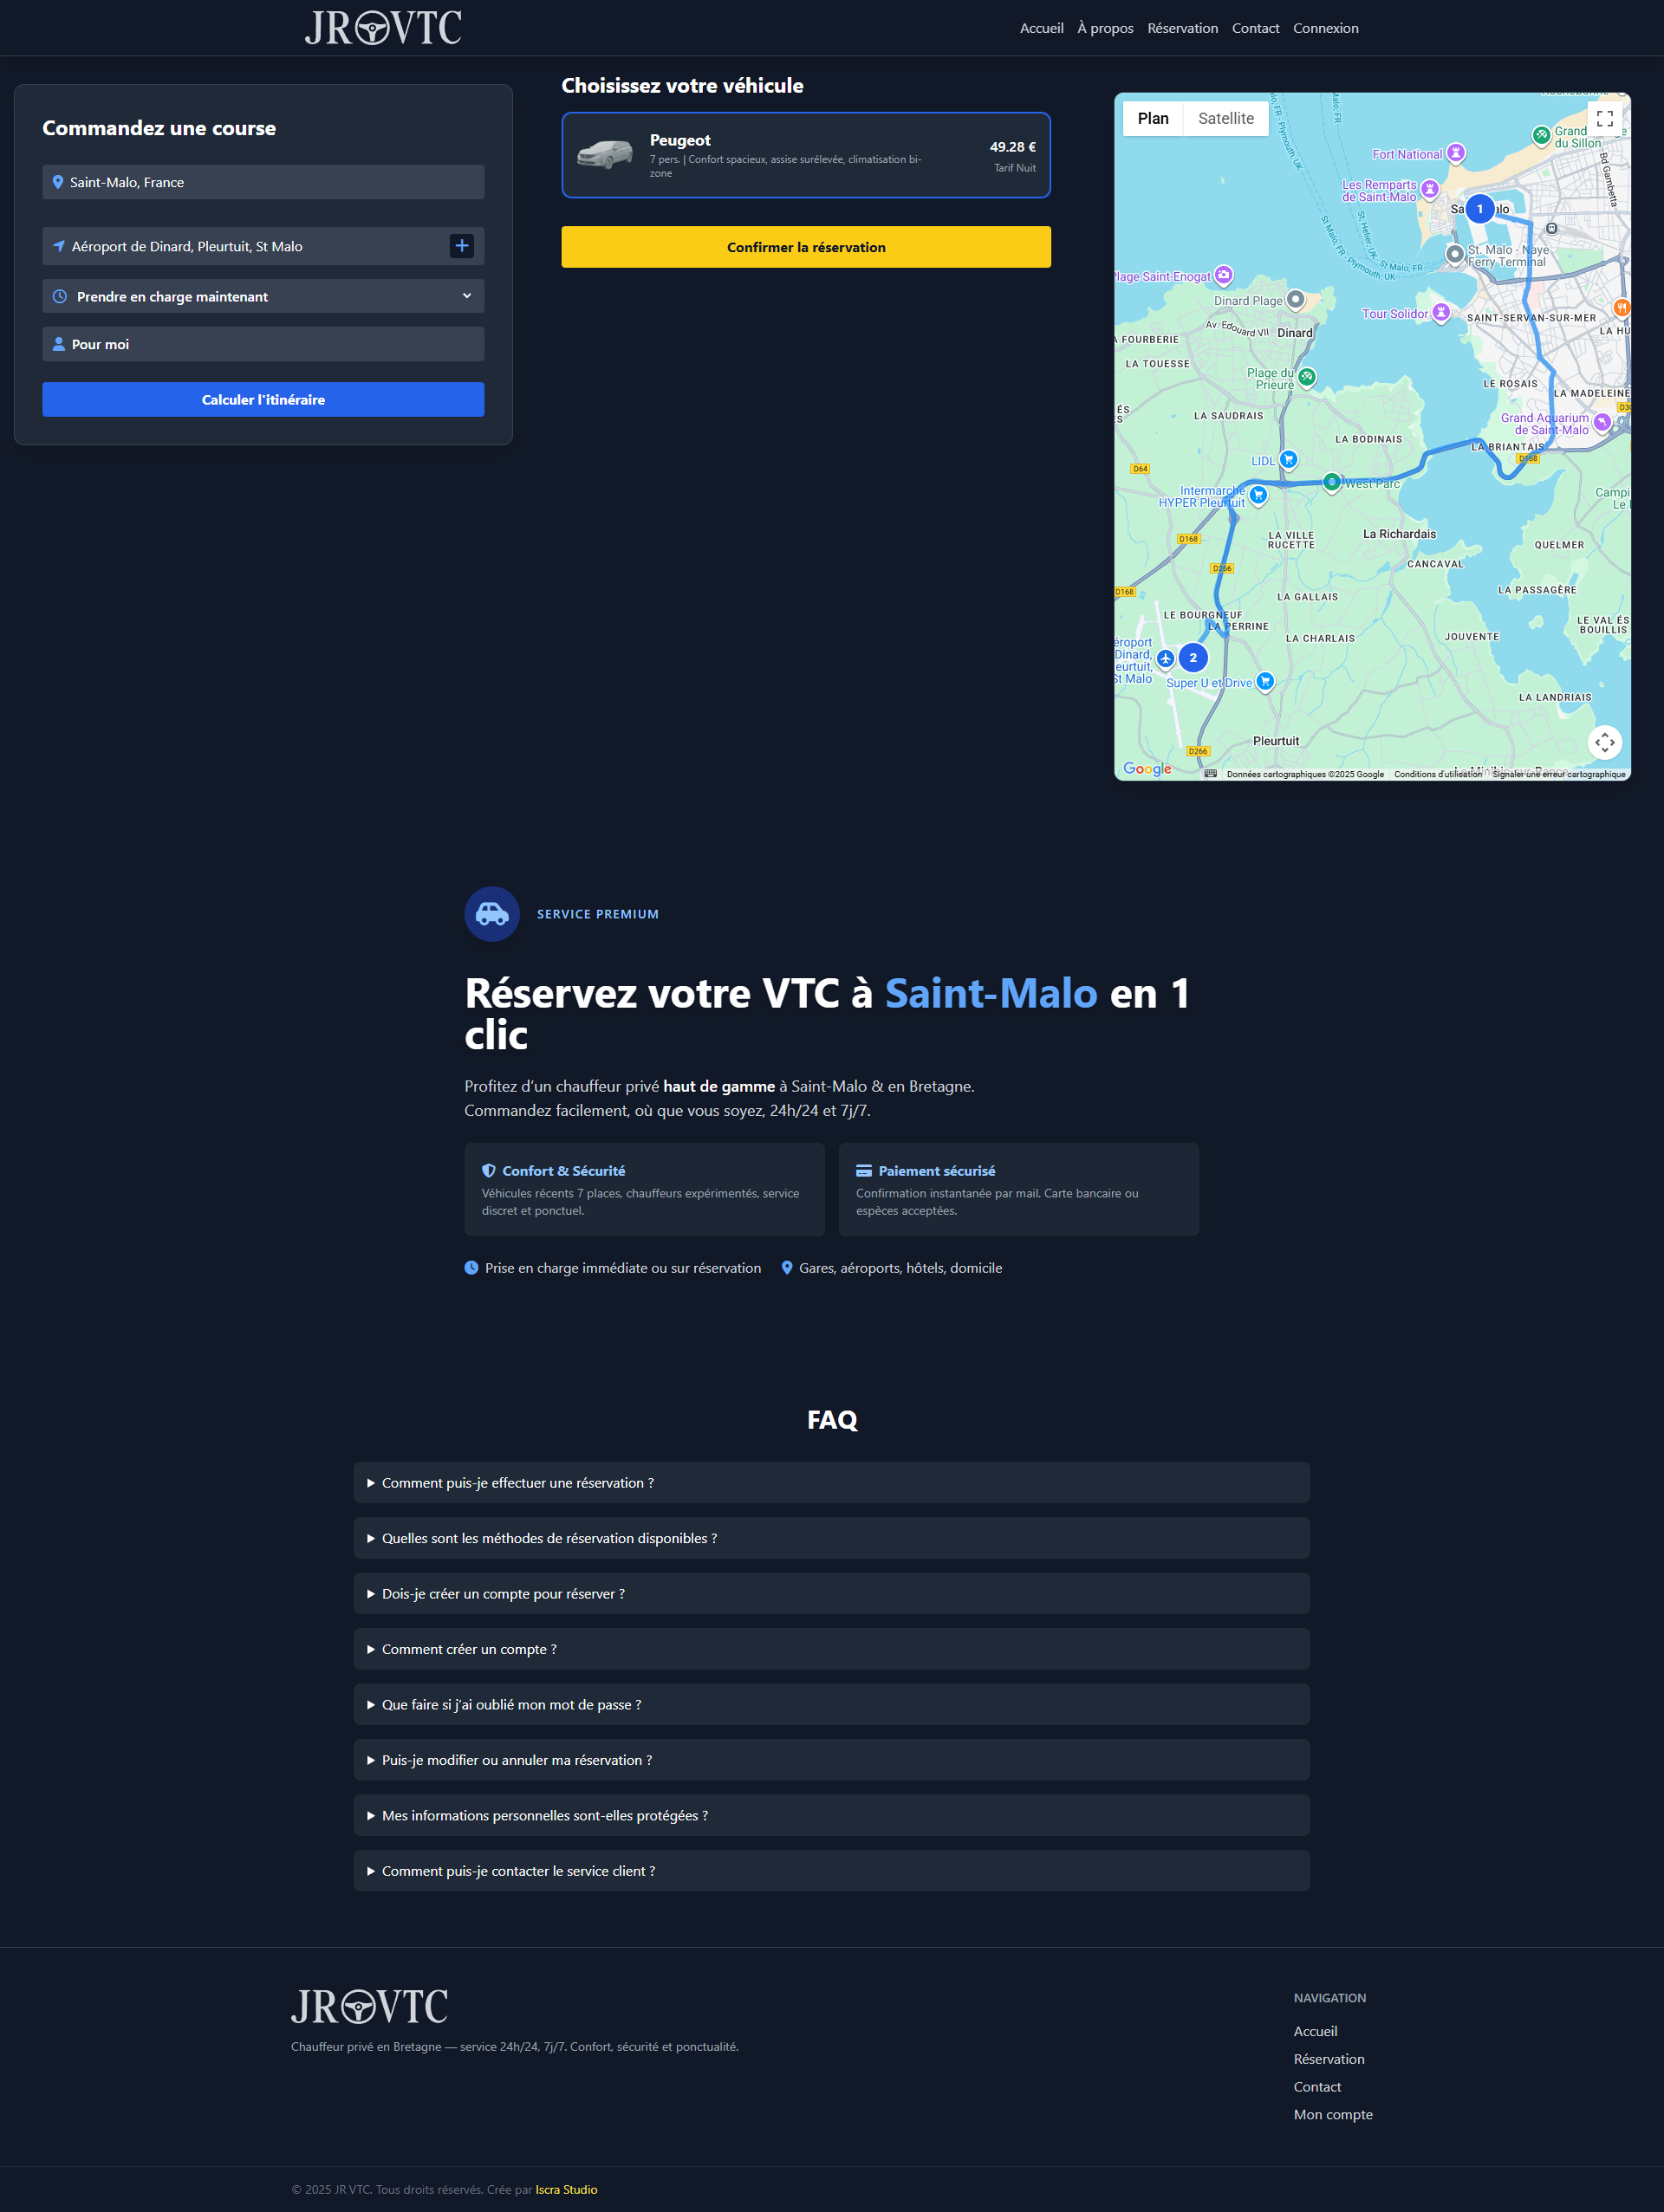Open Réservation in top navigation

click(x=1182, y=28)
